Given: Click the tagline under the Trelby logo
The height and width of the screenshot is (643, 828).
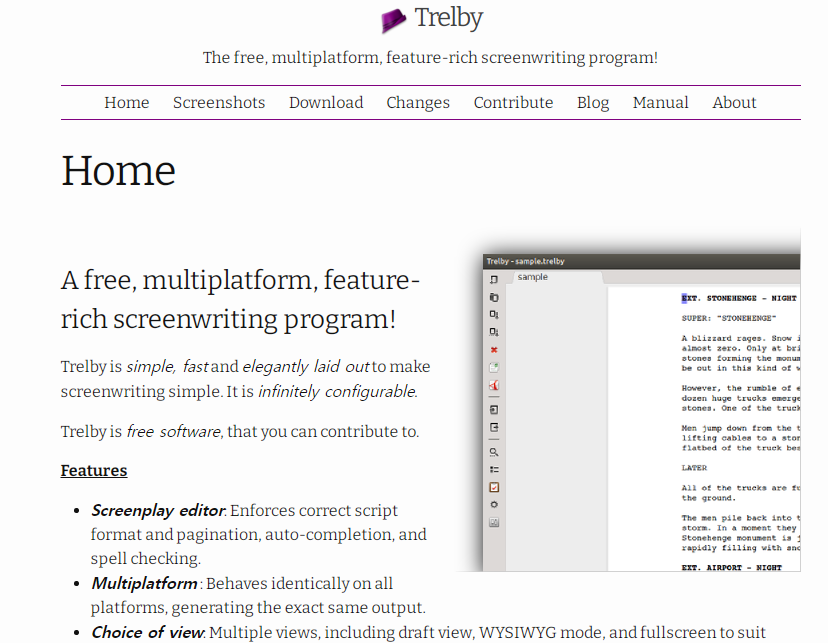Looking at the screenshot, I should click(430, 57).
